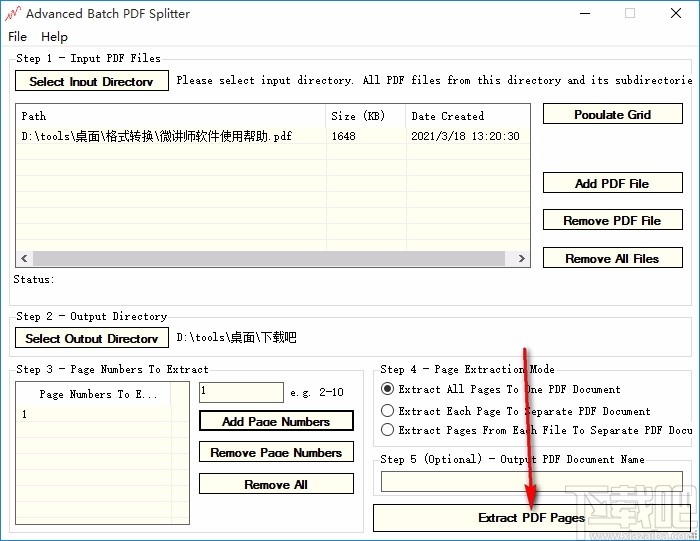700x541 pixels.
Task: Click the Remove All Files button
Action: click(x=612, y=258)
